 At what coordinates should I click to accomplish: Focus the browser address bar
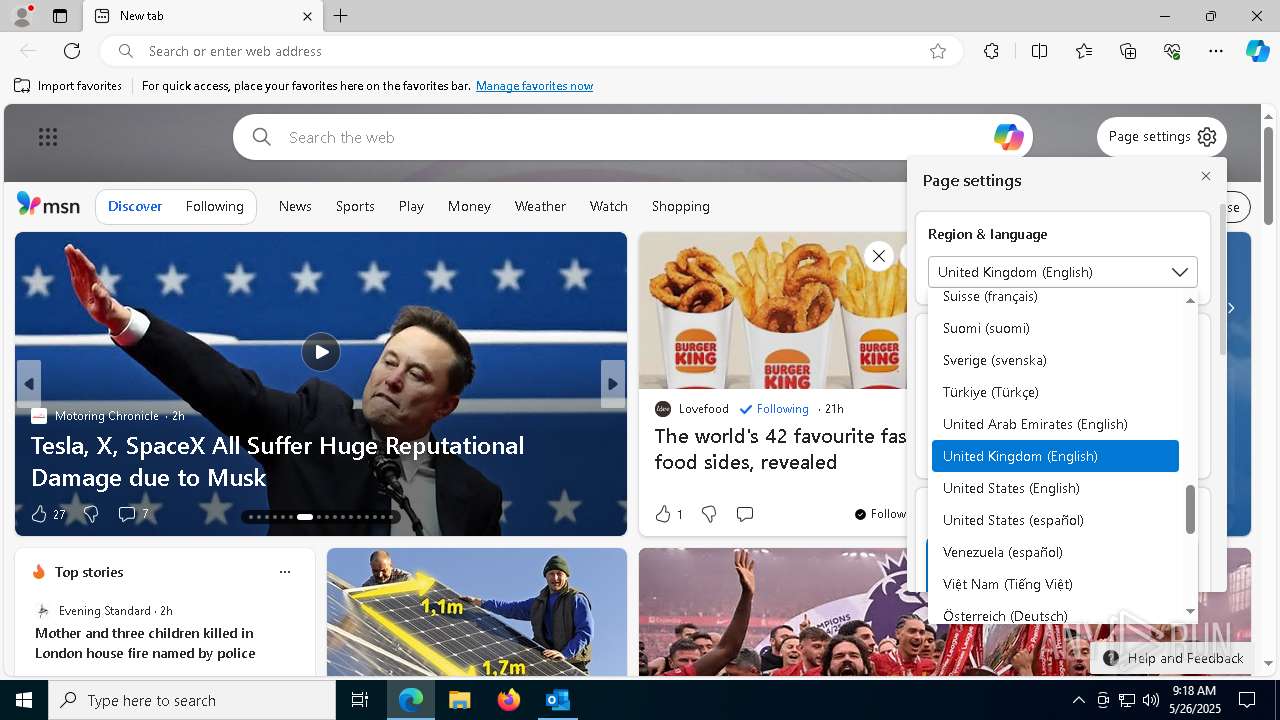(x=530, y=51)
